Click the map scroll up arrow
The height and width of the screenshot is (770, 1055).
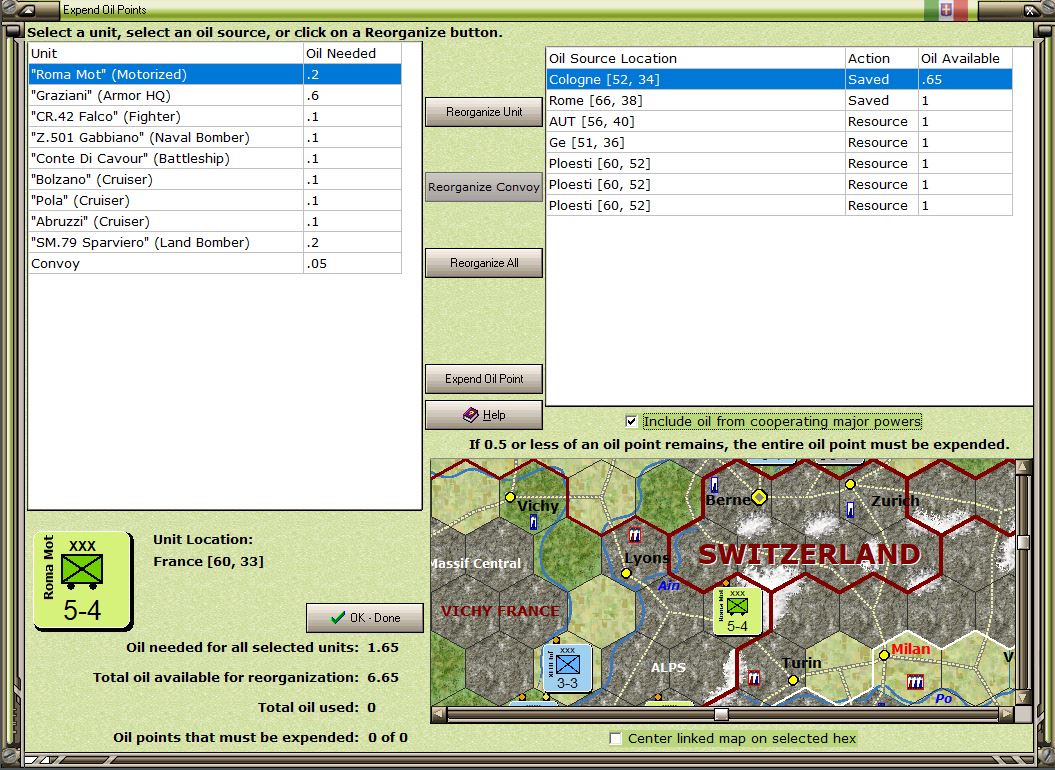pos(1023,466)
